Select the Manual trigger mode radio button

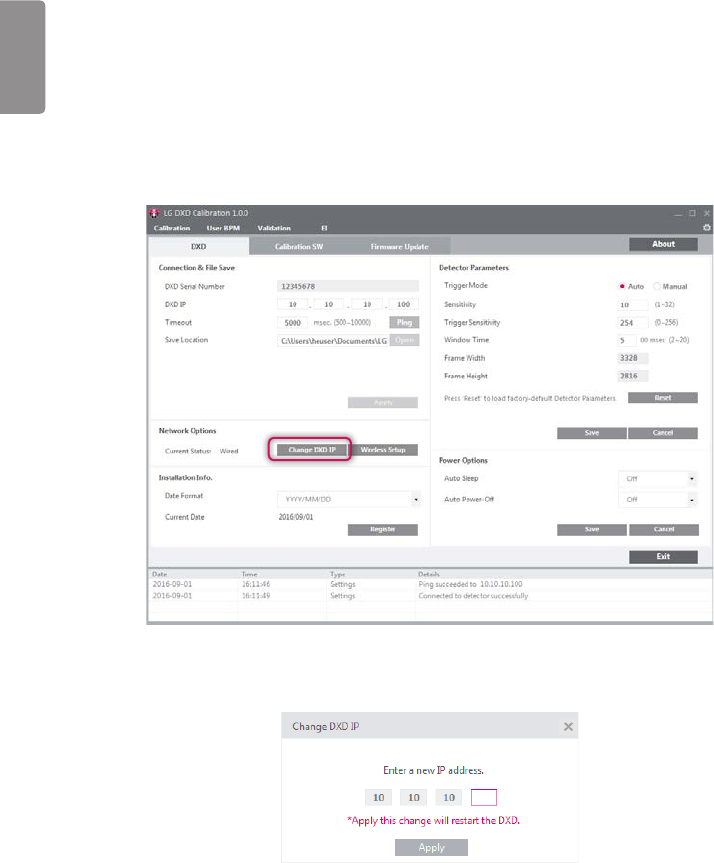pyautogui.click(x=656, y=286)
